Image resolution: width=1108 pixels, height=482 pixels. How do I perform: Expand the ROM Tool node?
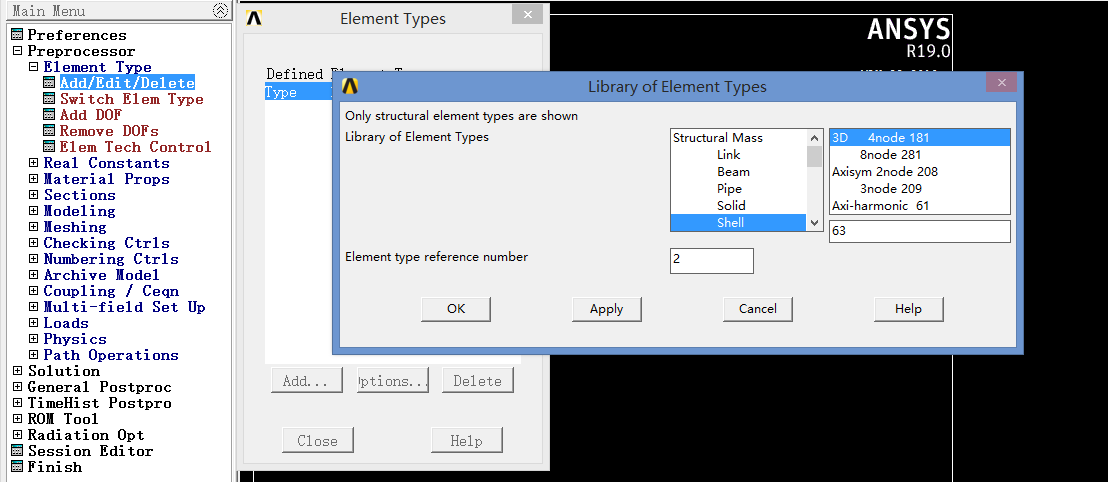coord(18,419)
